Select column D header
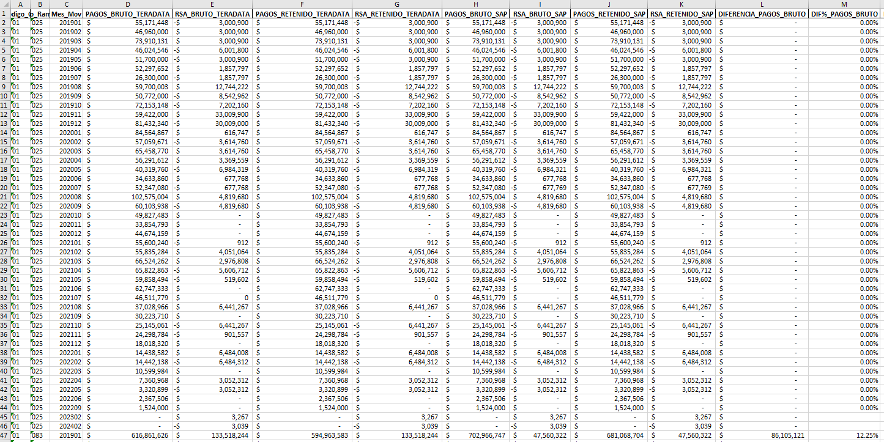 (x=129, y=4)
